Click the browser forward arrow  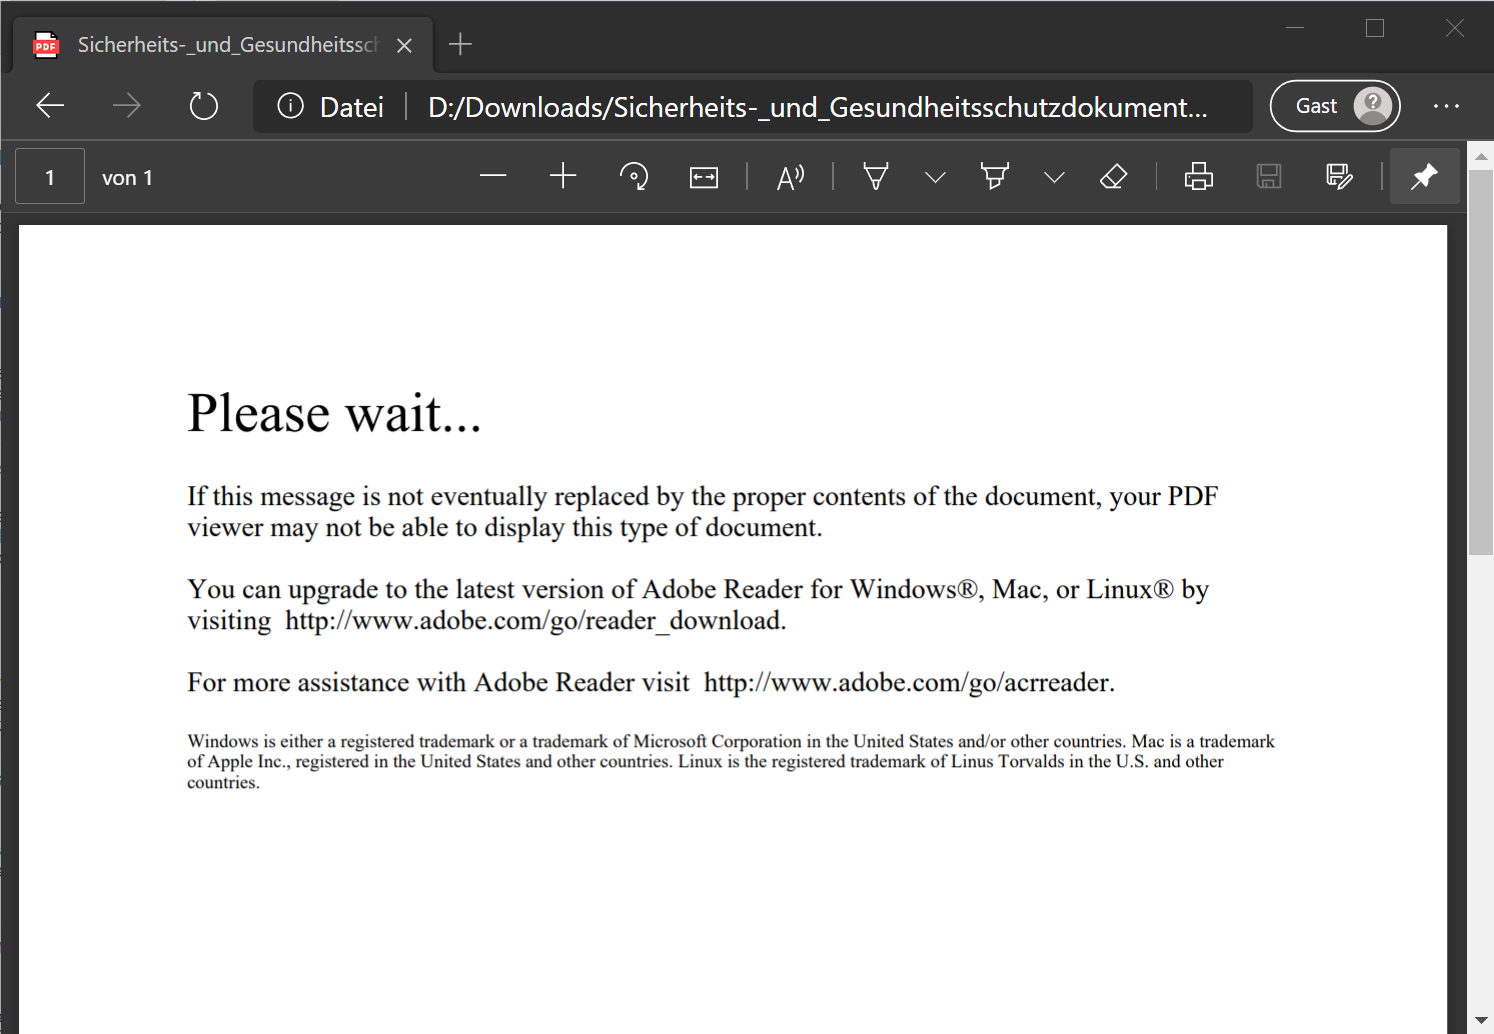point(127,106)
